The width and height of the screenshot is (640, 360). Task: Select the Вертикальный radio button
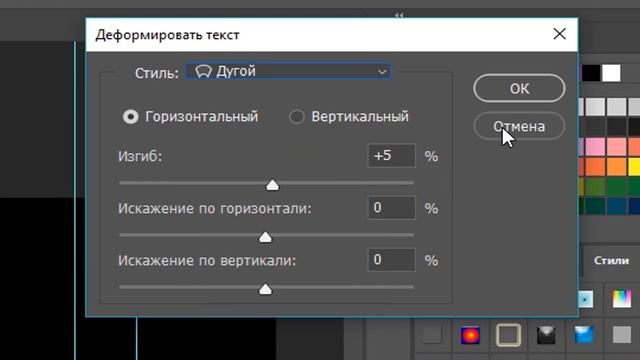click(297, 117)
